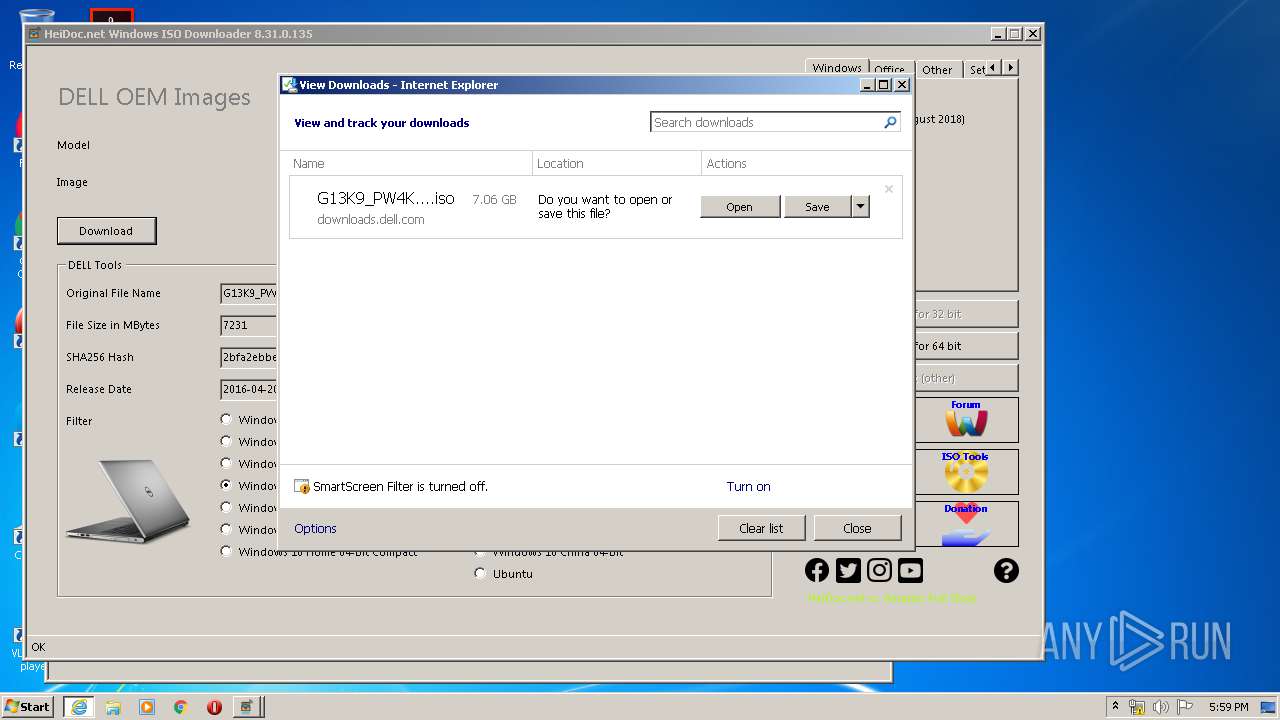
Task: Select the first Windows filter radio button
Action: point(226,420)
